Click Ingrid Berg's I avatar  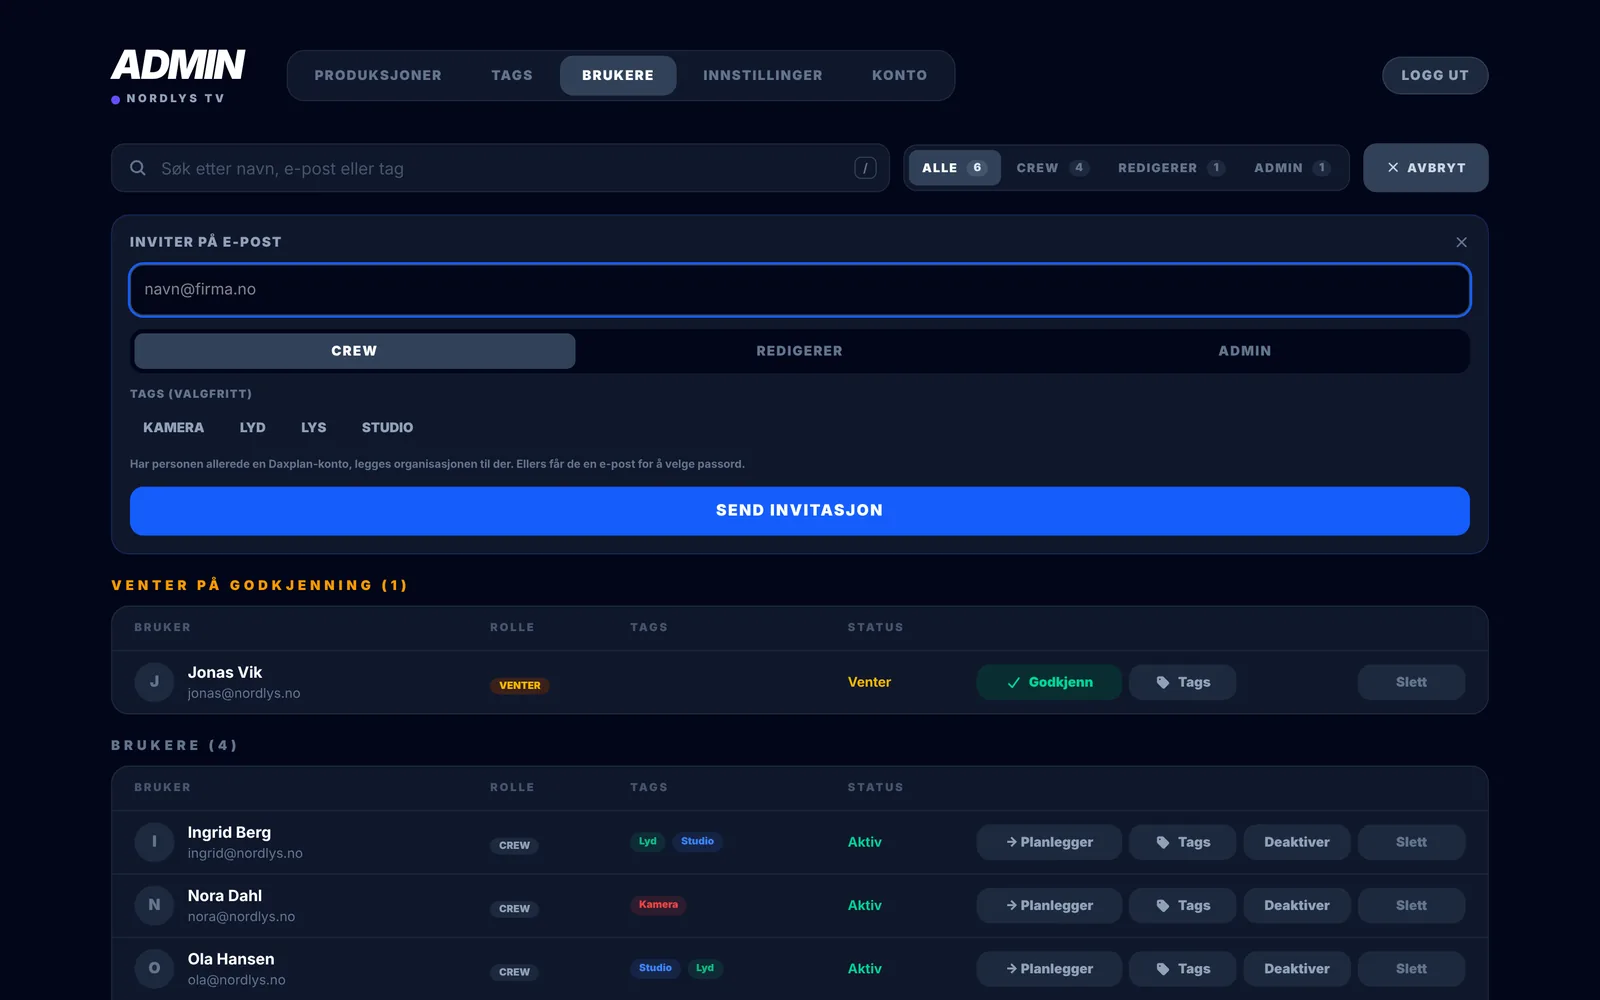point(154,842)
